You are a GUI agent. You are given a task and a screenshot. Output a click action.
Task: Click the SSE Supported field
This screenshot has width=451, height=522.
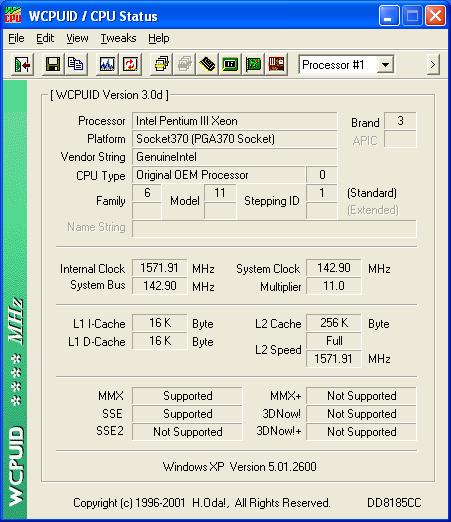point(187,414)
